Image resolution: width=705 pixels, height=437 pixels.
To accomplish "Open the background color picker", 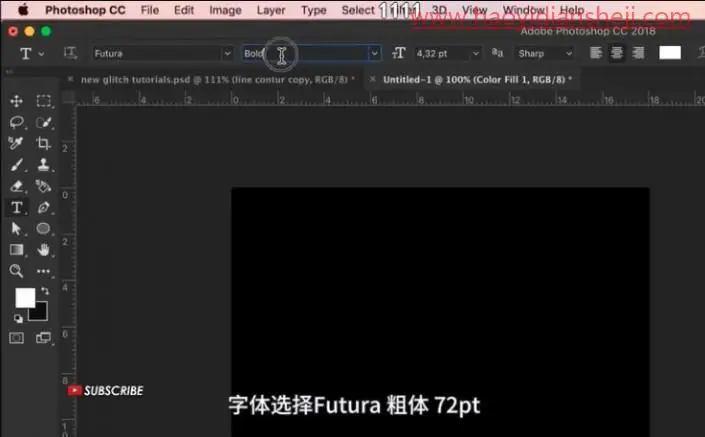I will (x=40, y=313).
